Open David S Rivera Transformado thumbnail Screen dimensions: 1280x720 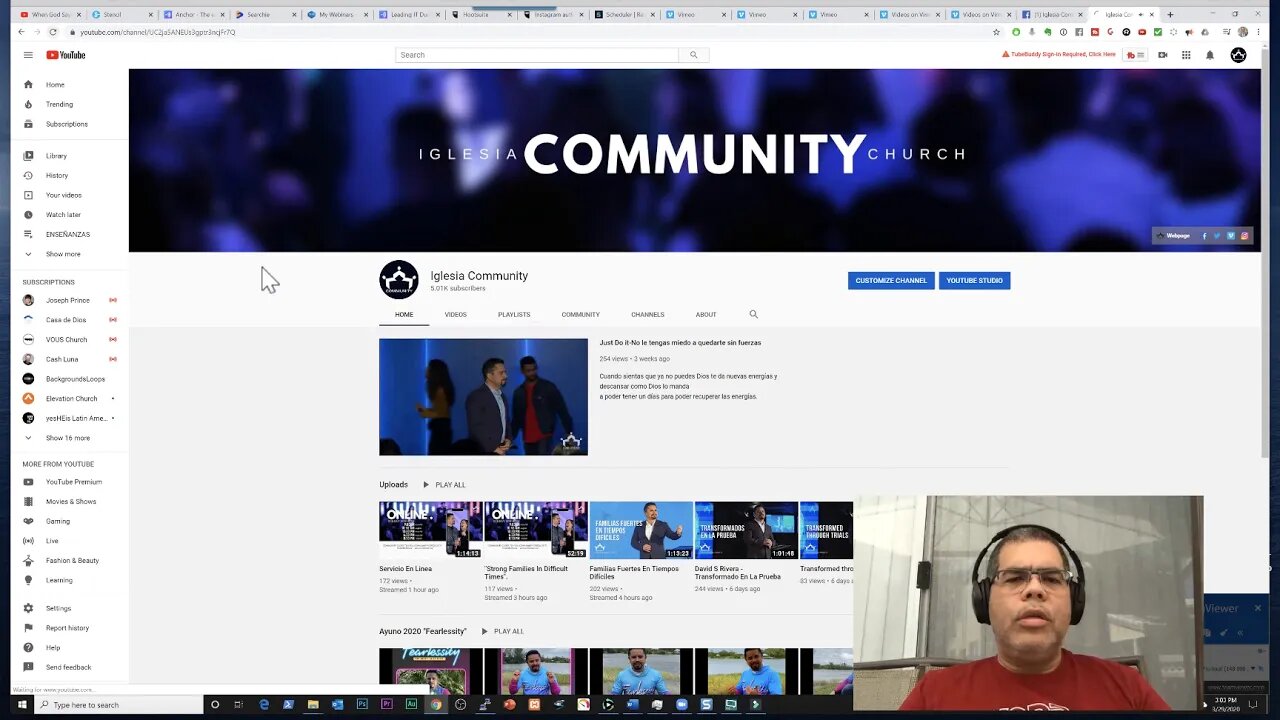click(746, 530)
